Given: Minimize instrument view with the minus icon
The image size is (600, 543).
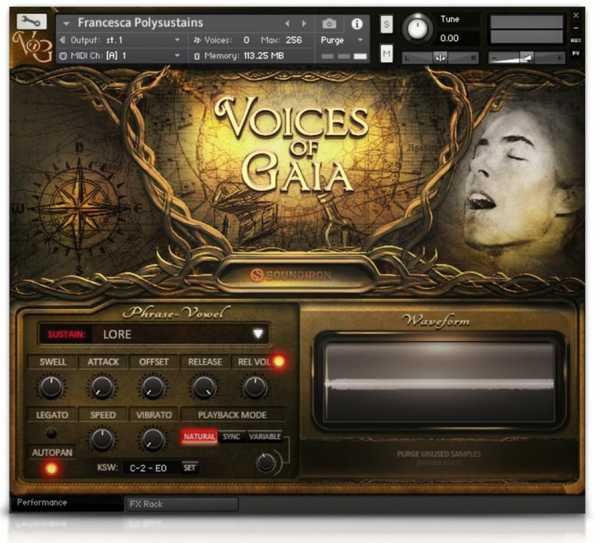Looking at the screenshot, I should click(576, 28).
